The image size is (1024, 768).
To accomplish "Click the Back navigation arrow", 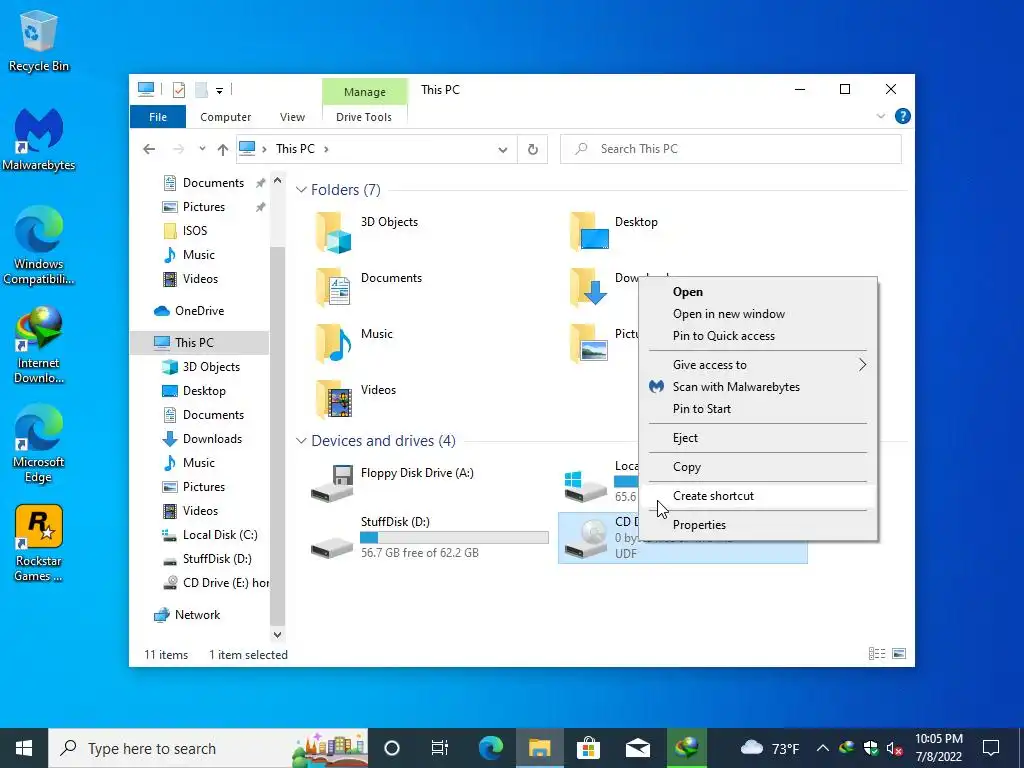I will point(149,149).
